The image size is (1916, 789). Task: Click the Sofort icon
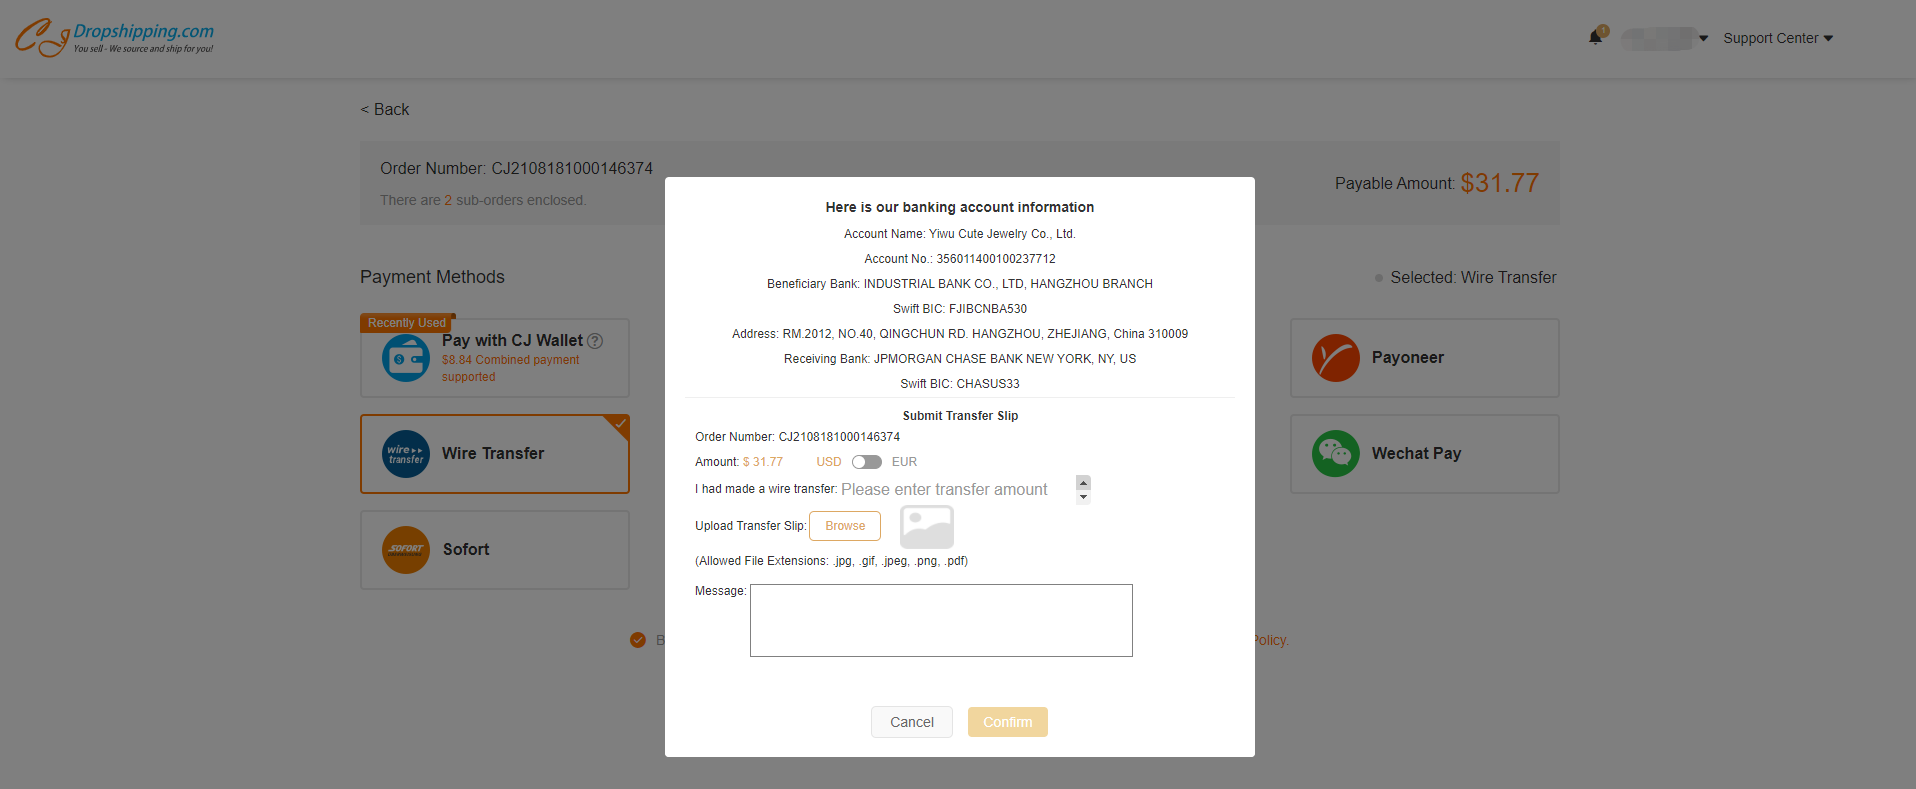click(406, 550)
